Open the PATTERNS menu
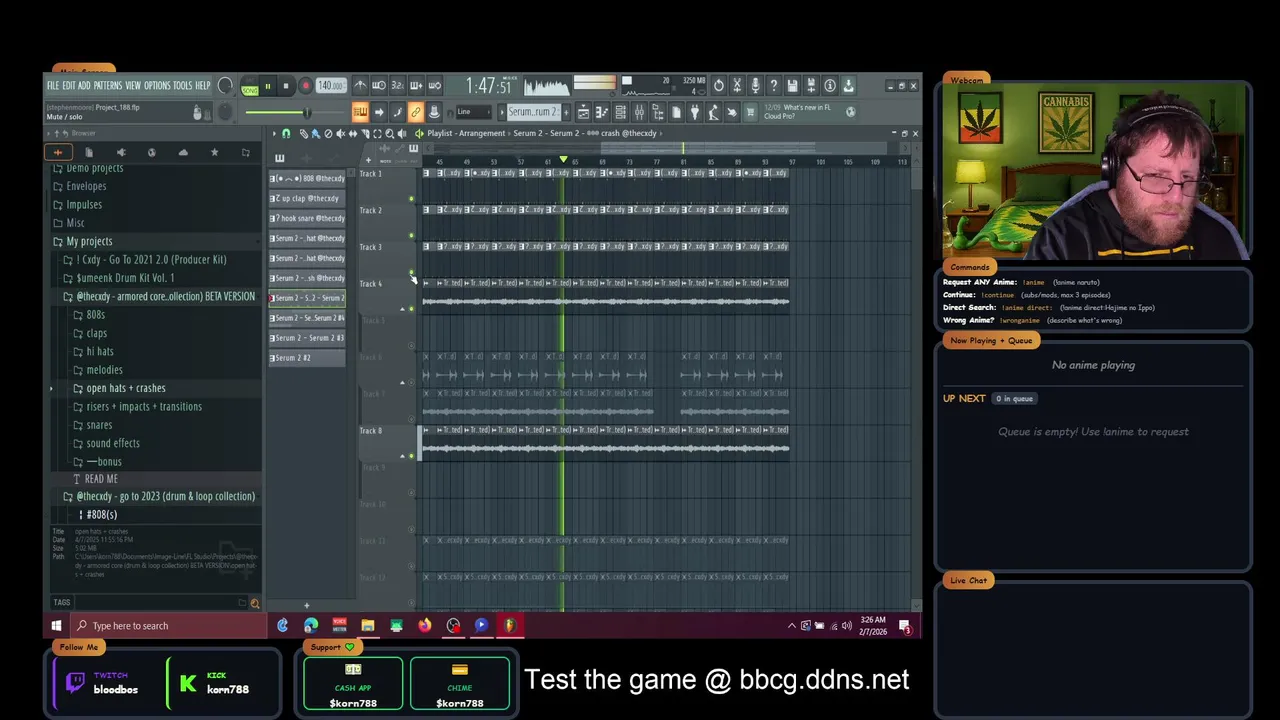This screenshot has width=1280, height=720. (x=108, y=86)
